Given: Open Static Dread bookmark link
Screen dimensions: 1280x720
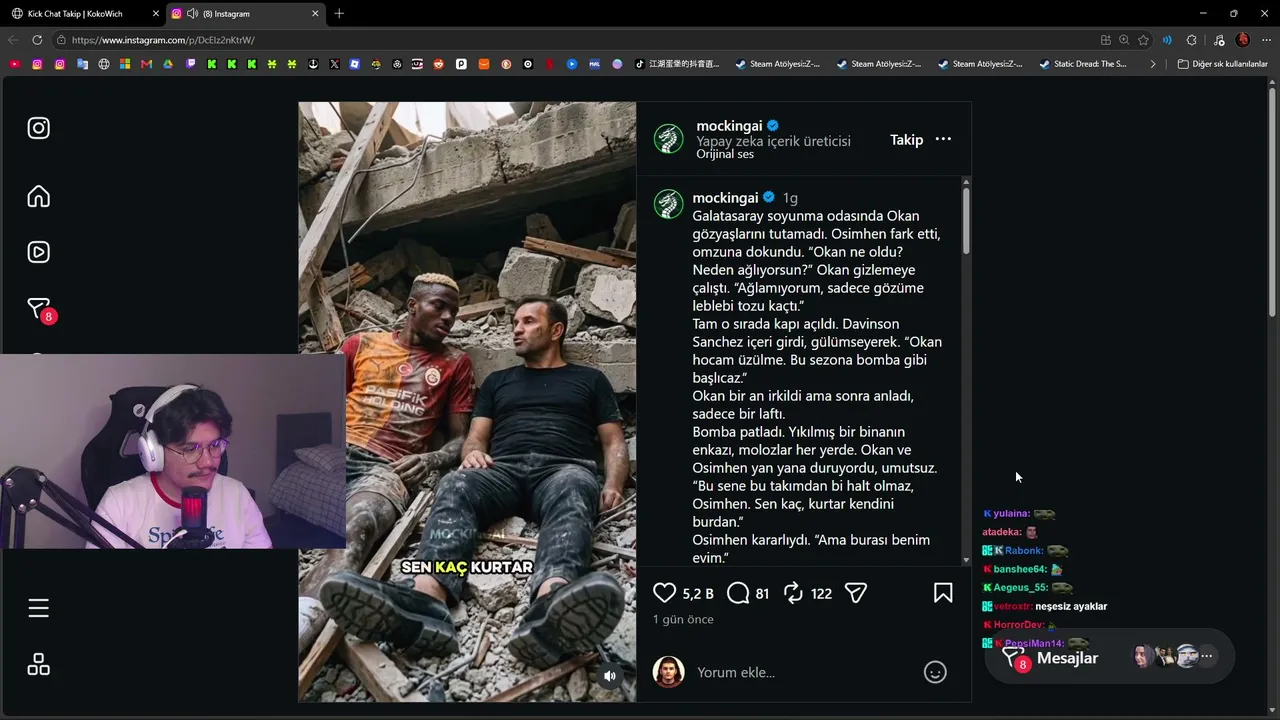Looking at the screenshot, I should point(1083,64).
